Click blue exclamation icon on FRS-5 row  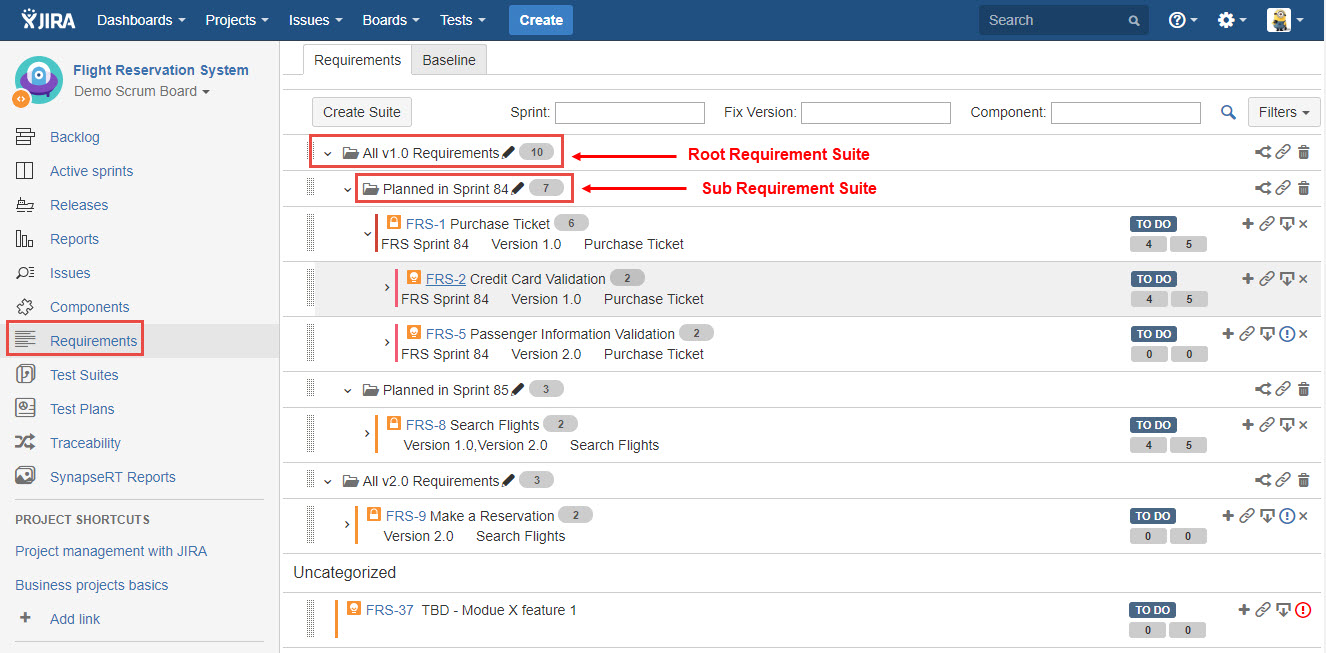coord(1287,334)
